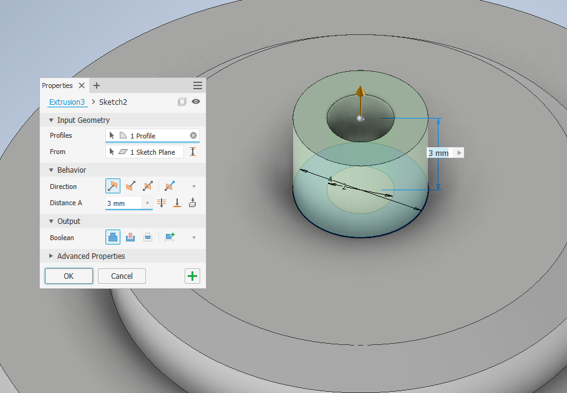Screen dimensions: 567x393
Task: Select the Intersect boolean operation
Action: [148, 238]
